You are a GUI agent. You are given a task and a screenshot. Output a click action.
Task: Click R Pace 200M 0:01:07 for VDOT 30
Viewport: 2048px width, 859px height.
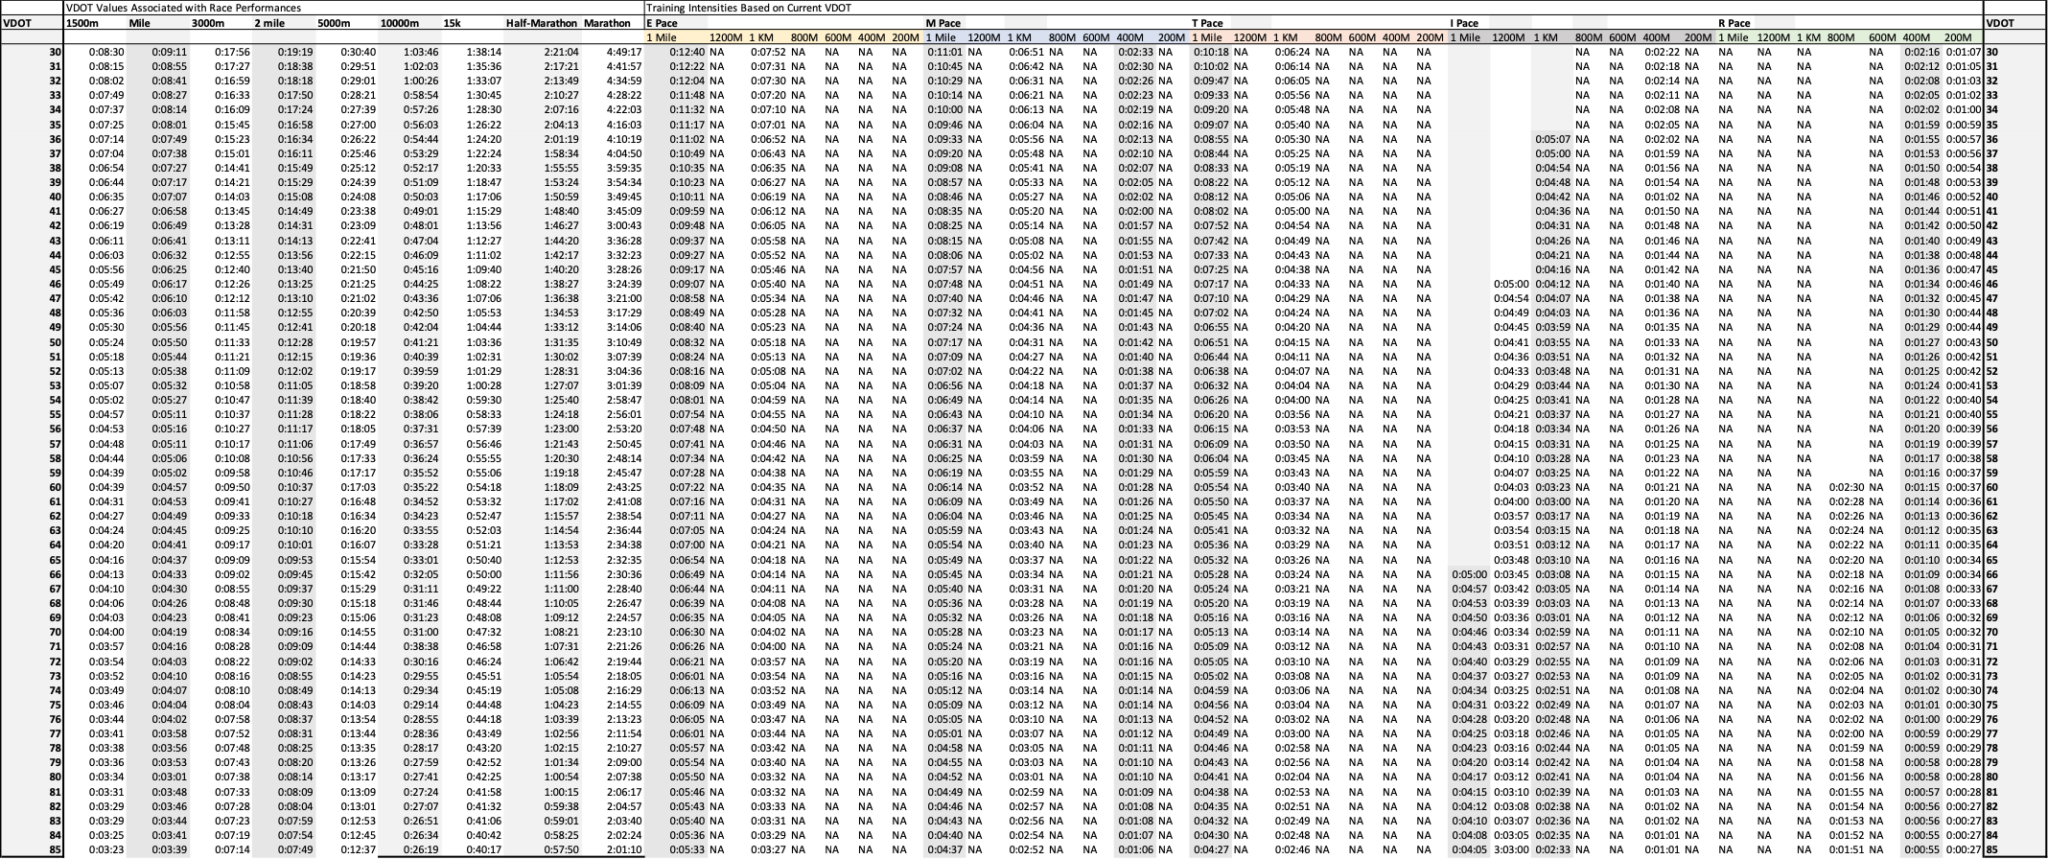pyautogui.click(x=1962, y=52)
